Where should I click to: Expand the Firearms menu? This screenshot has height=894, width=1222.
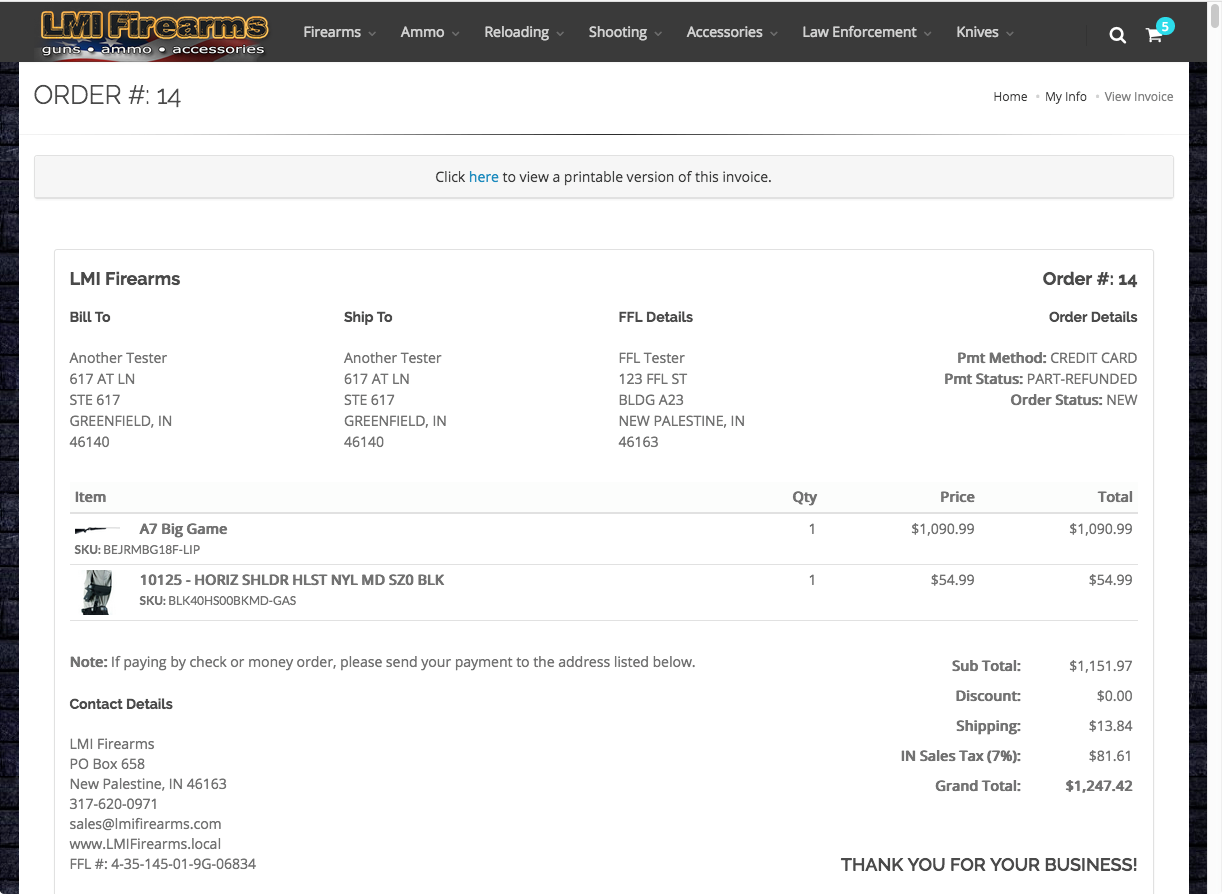339,32
